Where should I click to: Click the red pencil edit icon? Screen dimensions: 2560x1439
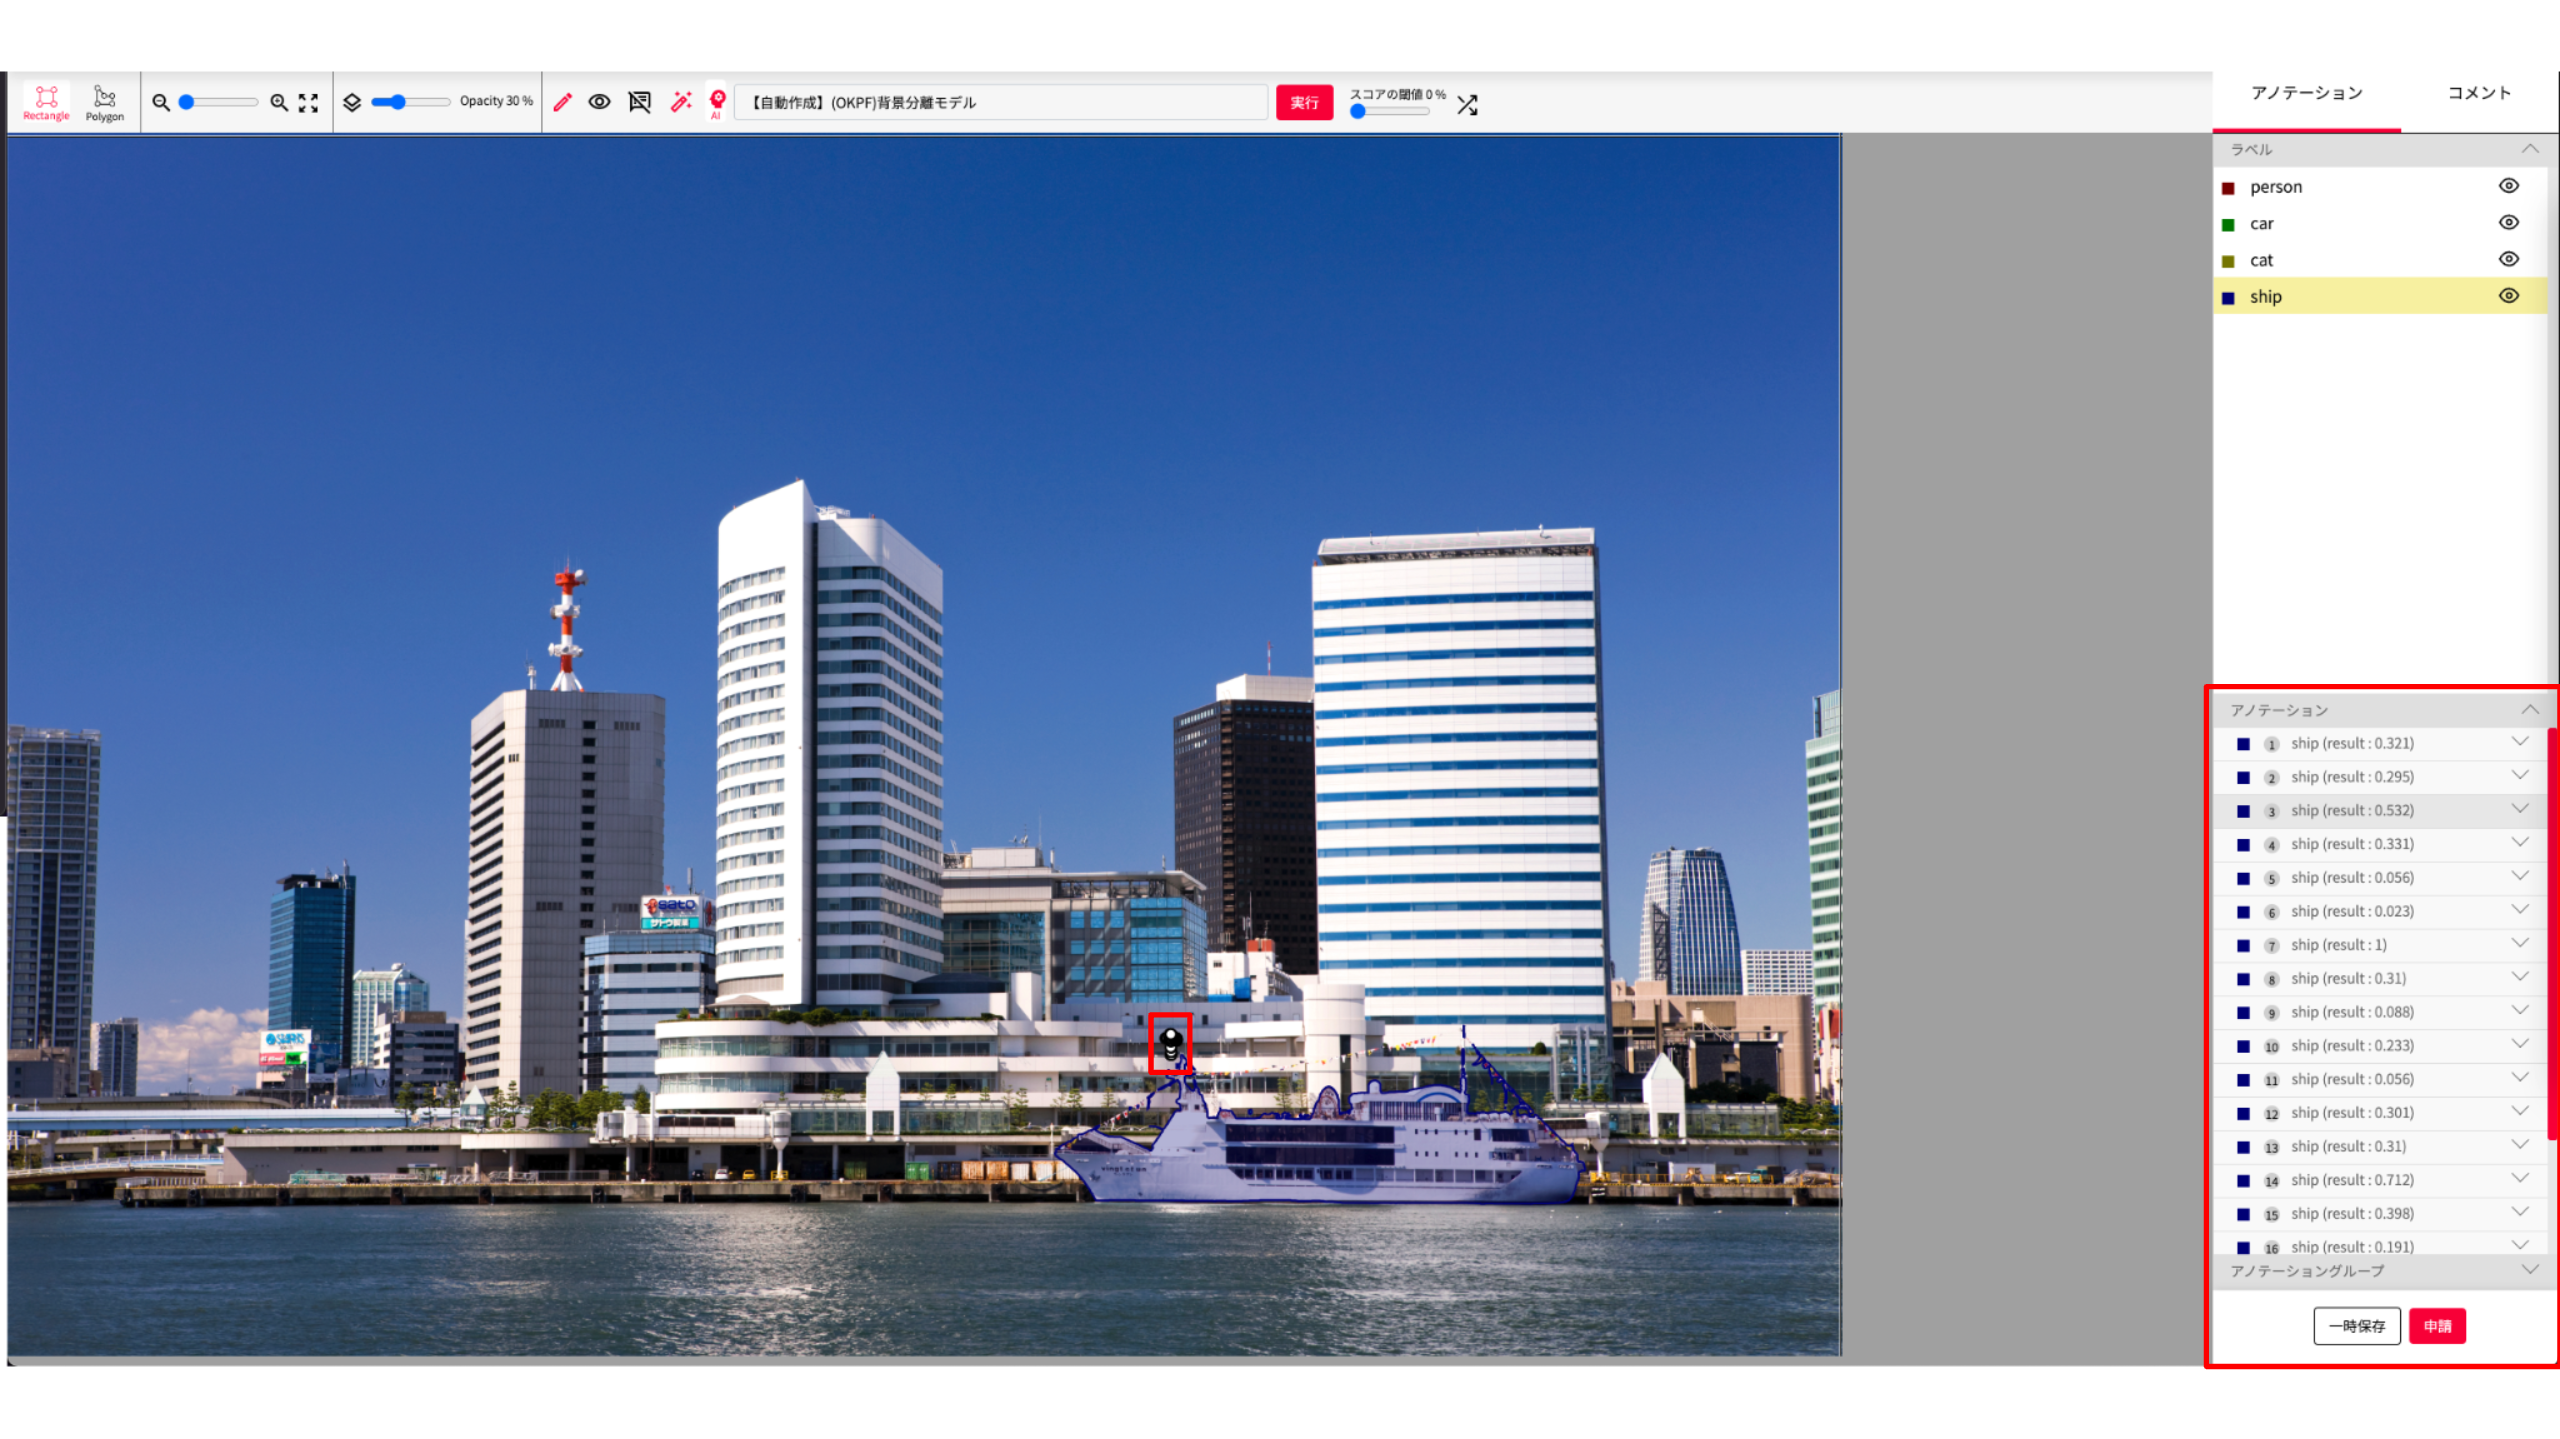coord(562,102)
